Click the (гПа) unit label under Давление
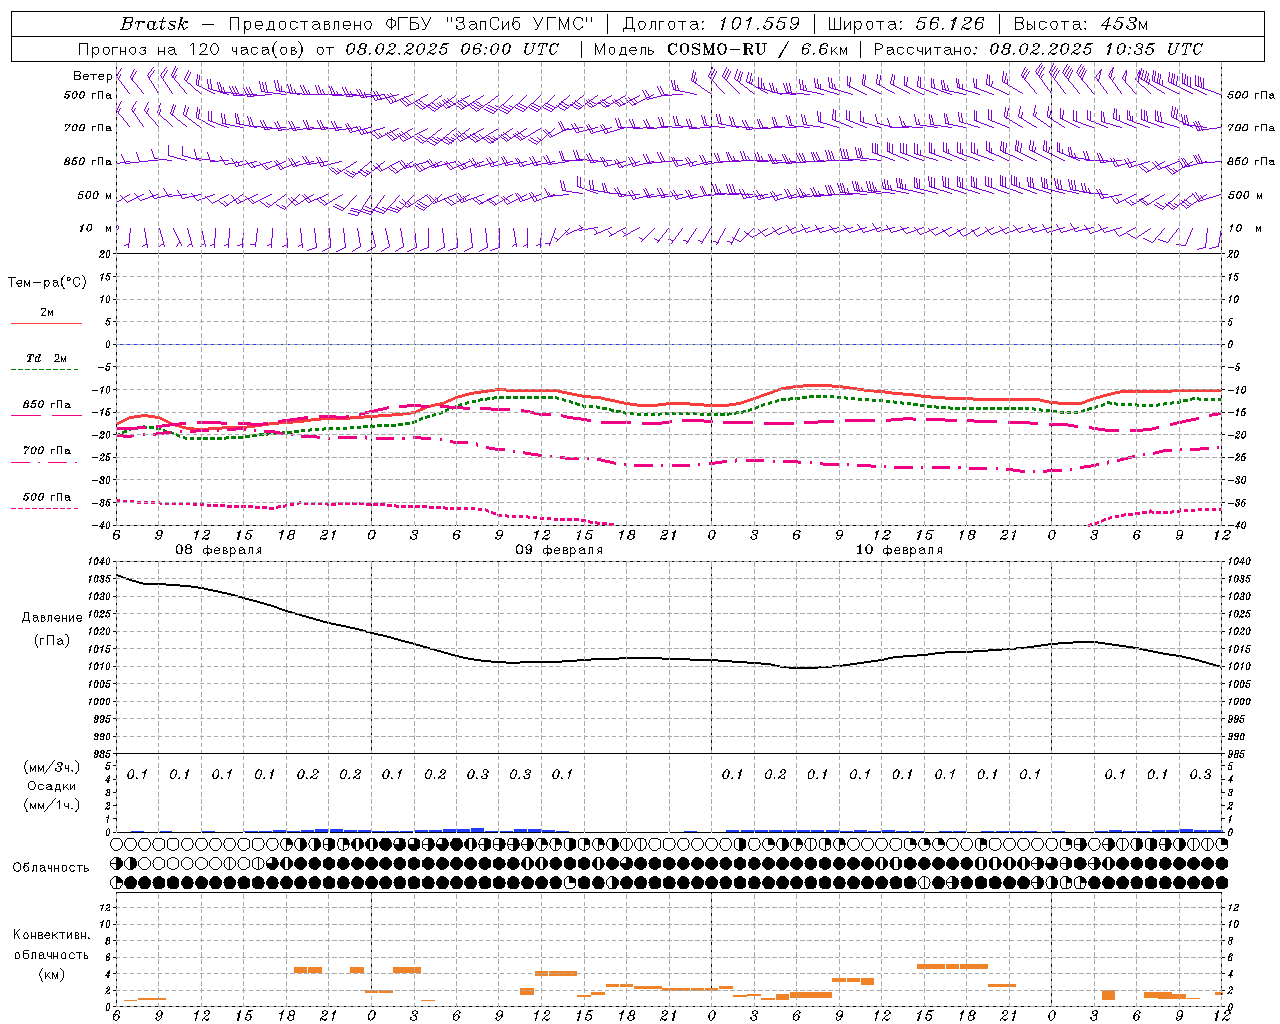The width and height of the screenshot is (1280, 1024). [x=52, y=640]
